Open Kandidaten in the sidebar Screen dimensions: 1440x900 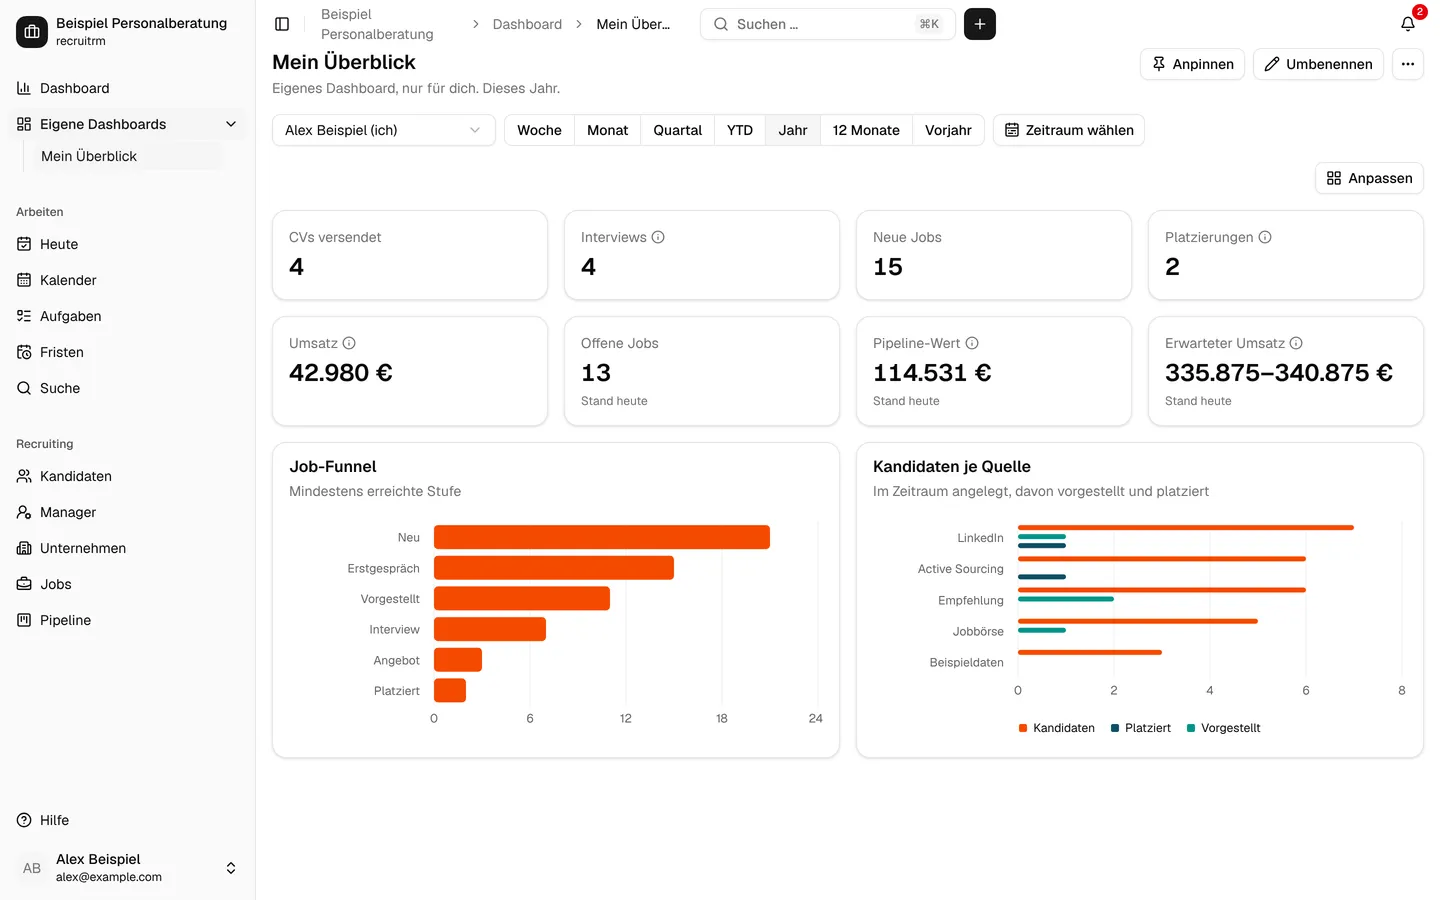127,476
